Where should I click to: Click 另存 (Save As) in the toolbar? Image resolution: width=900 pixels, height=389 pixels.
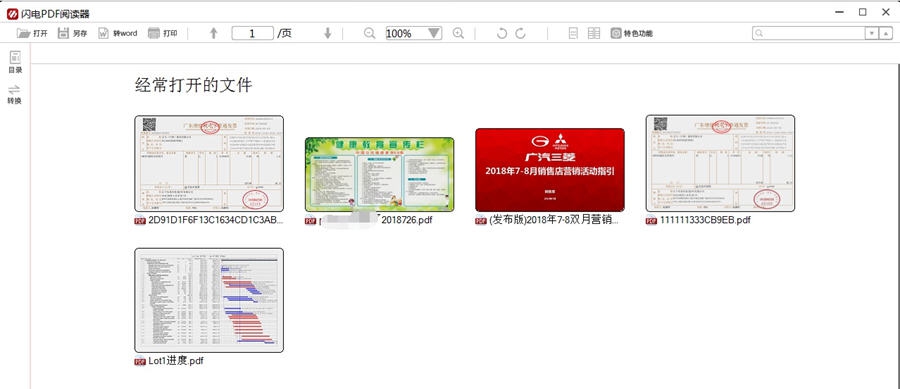click(72, 33)
